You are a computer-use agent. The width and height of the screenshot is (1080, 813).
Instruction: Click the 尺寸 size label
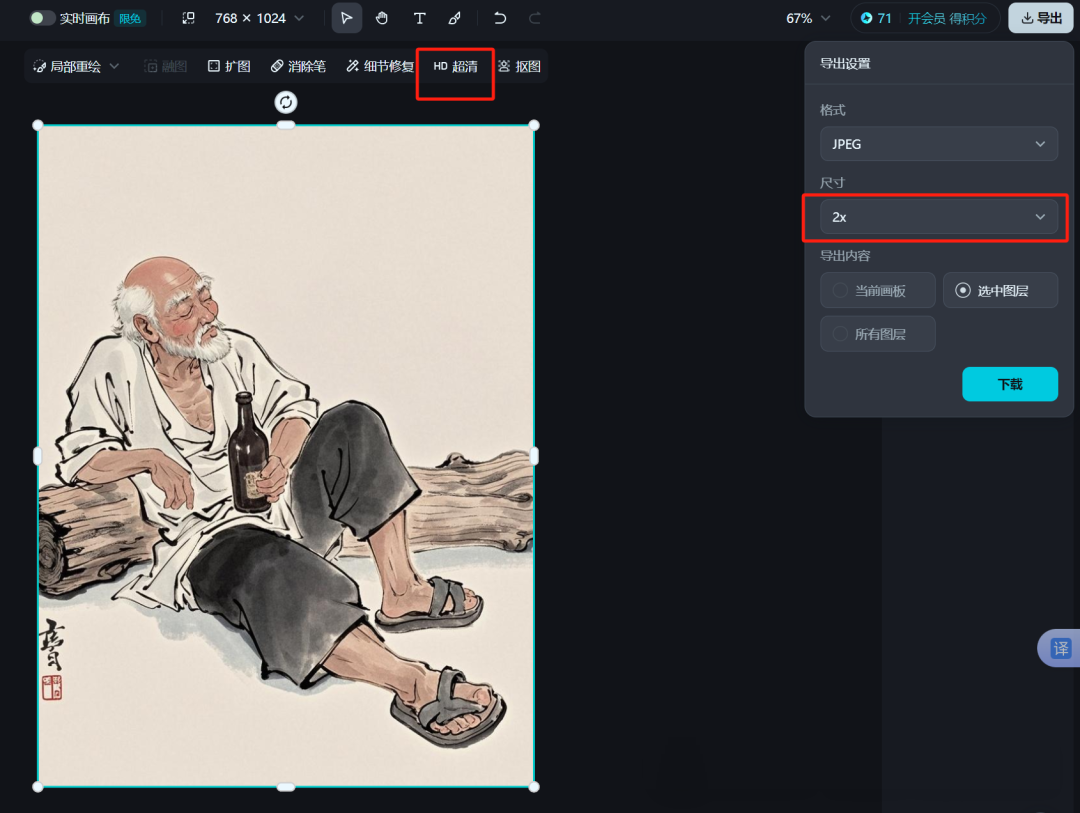pos(832,183)
